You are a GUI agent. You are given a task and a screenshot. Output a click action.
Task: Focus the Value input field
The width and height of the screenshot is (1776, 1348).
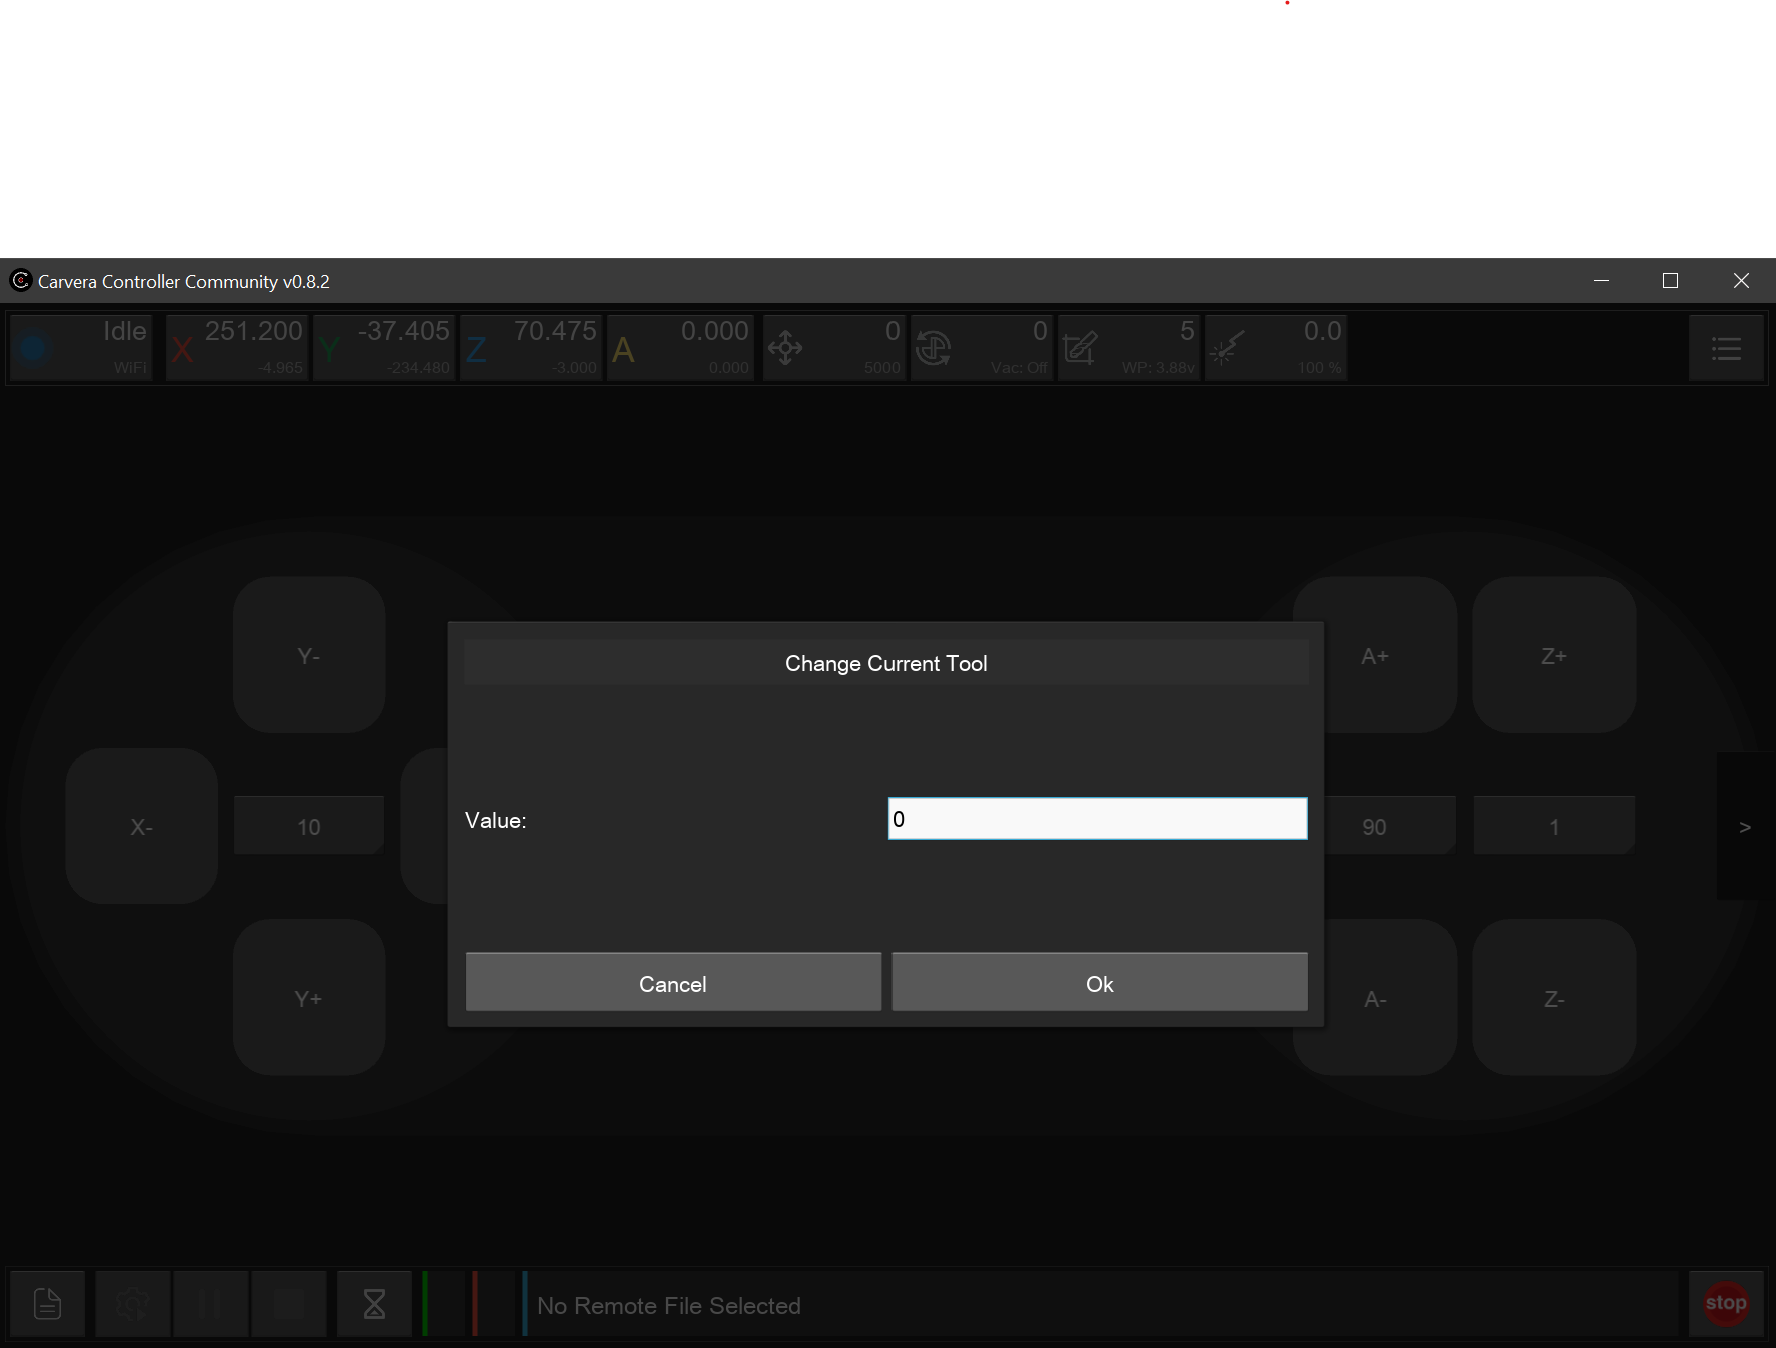click(1097, 819)
